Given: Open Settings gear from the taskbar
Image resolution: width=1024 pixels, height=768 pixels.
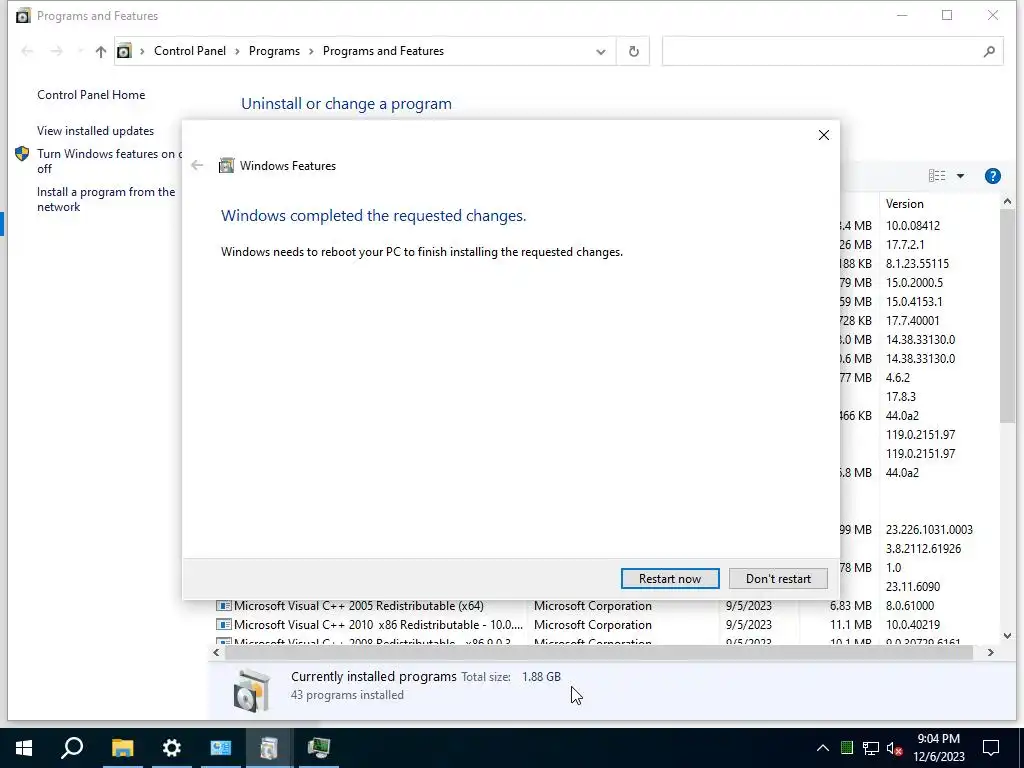Looking at the screenshot, I should tap(171, 748).
